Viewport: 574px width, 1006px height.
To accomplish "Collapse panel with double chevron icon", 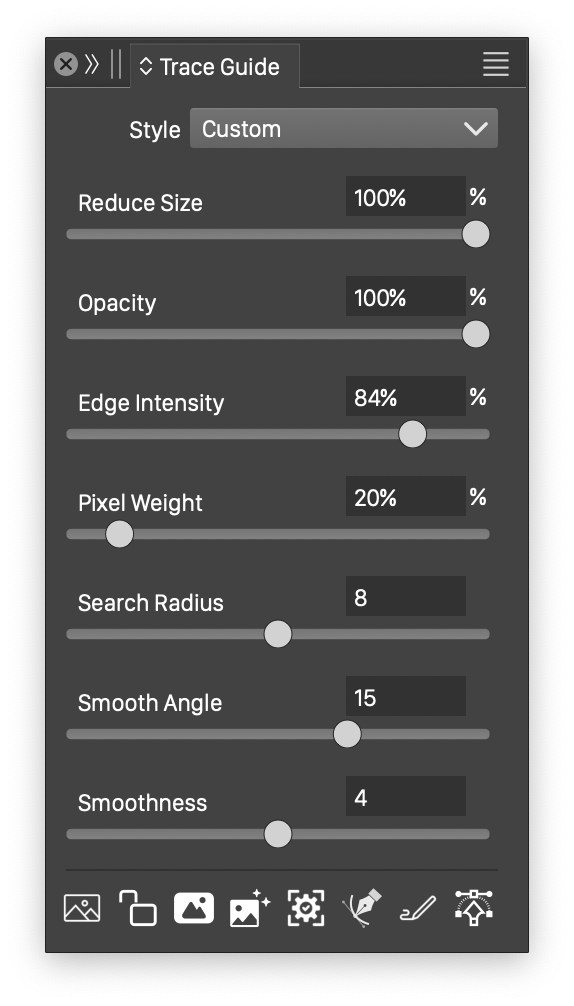I will [92, 64].
